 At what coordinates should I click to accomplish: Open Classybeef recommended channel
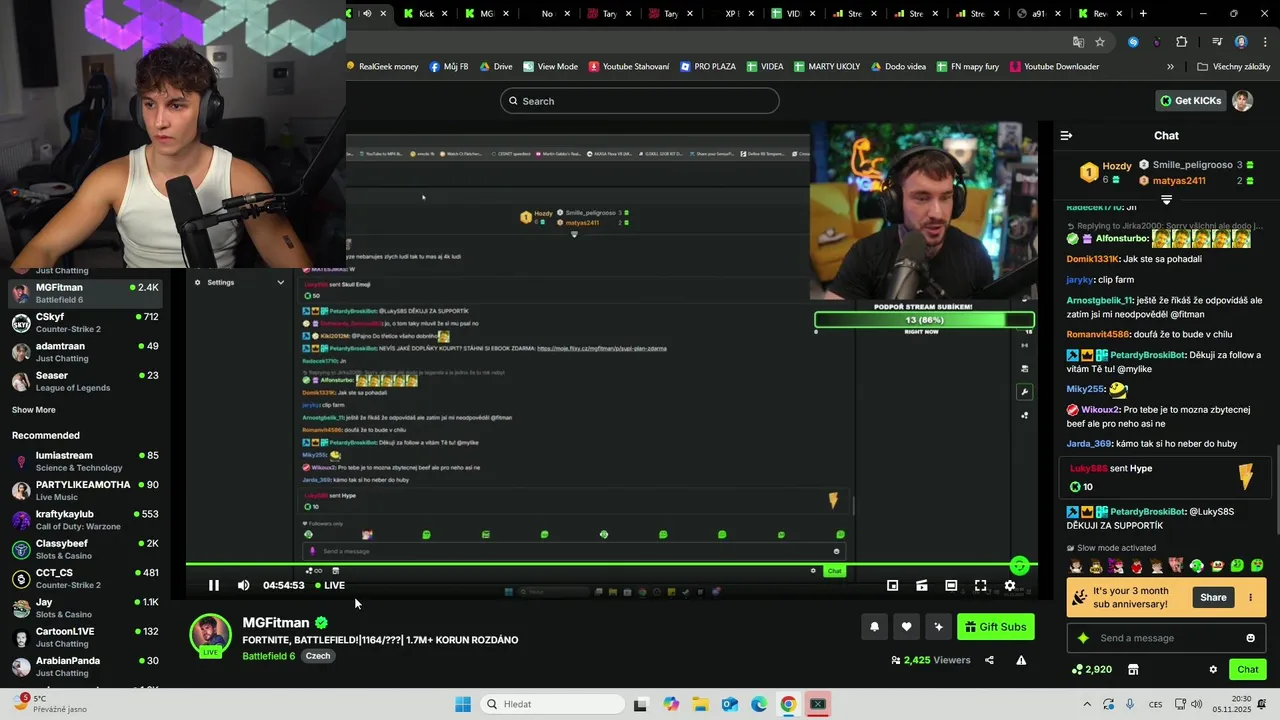85,549
